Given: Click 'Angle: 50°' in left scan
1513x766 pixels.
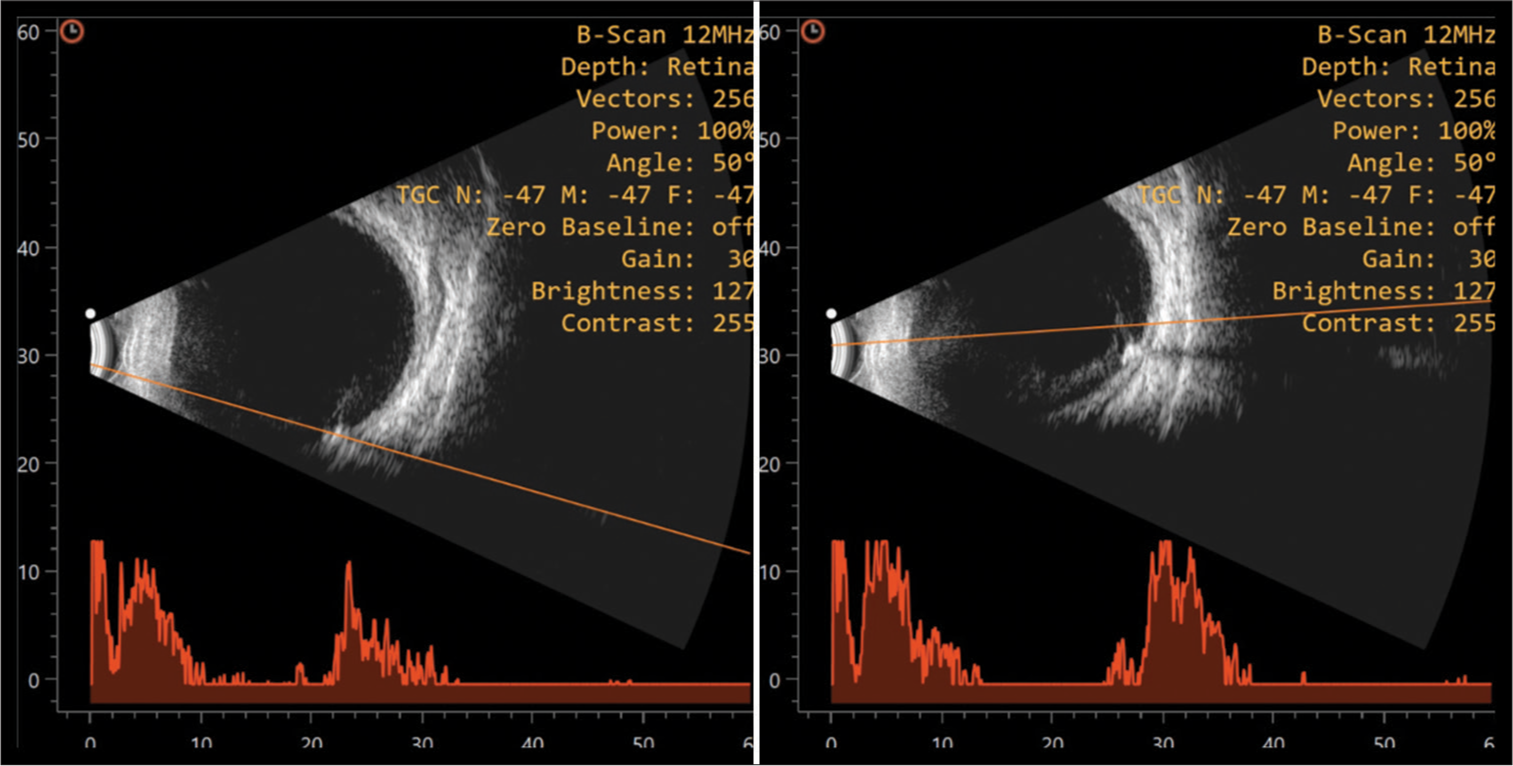Looking at the screenshot, I should click(680, 163).
